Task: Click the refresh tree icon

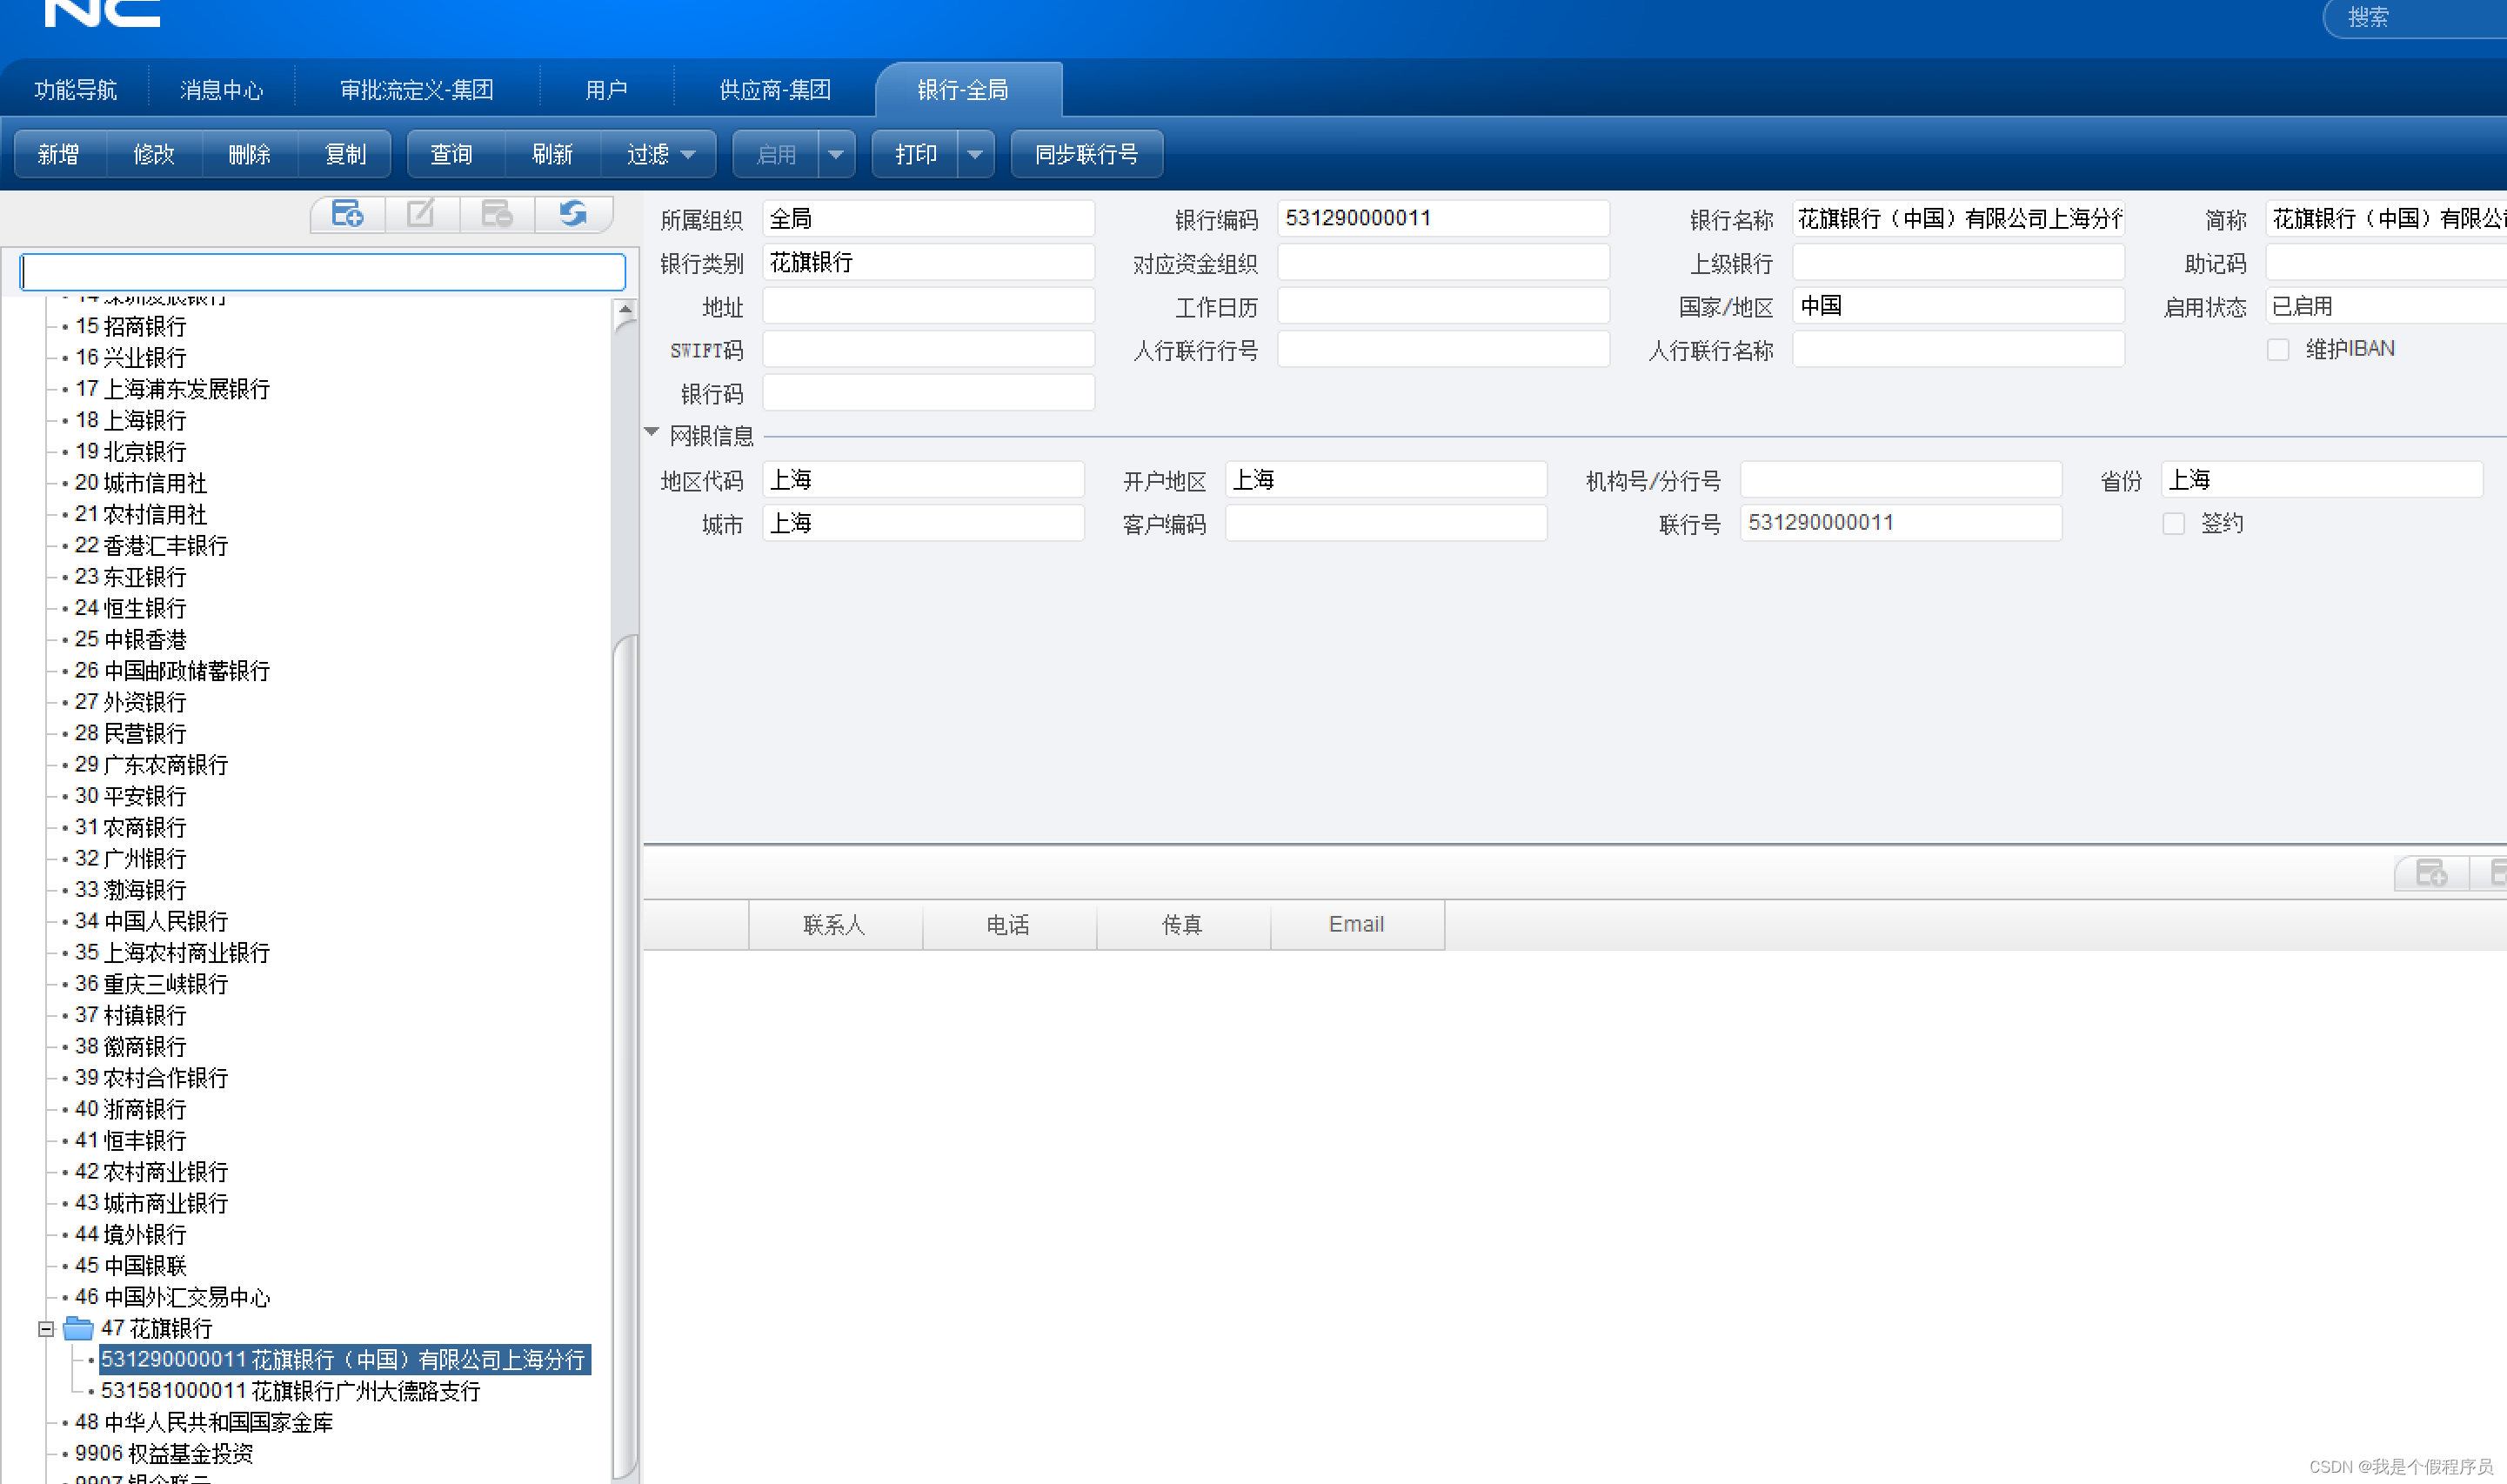Action: [x=572, y=214]
